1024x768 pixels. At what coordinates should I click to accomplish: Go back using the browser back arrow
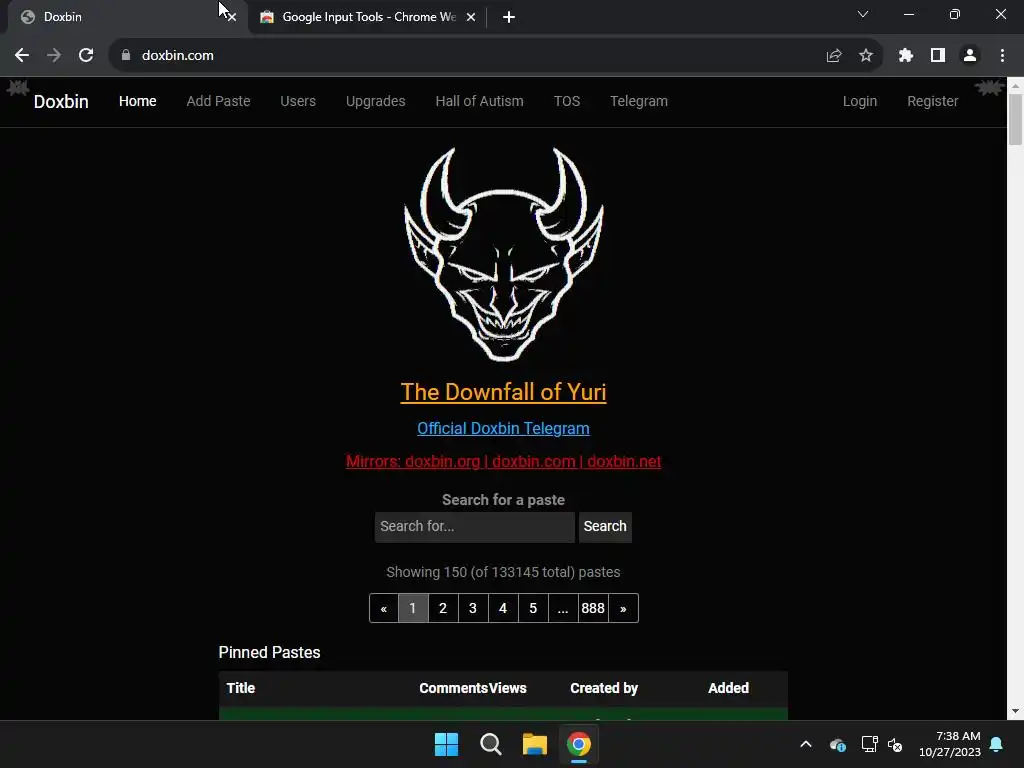(x=22, y=56)
